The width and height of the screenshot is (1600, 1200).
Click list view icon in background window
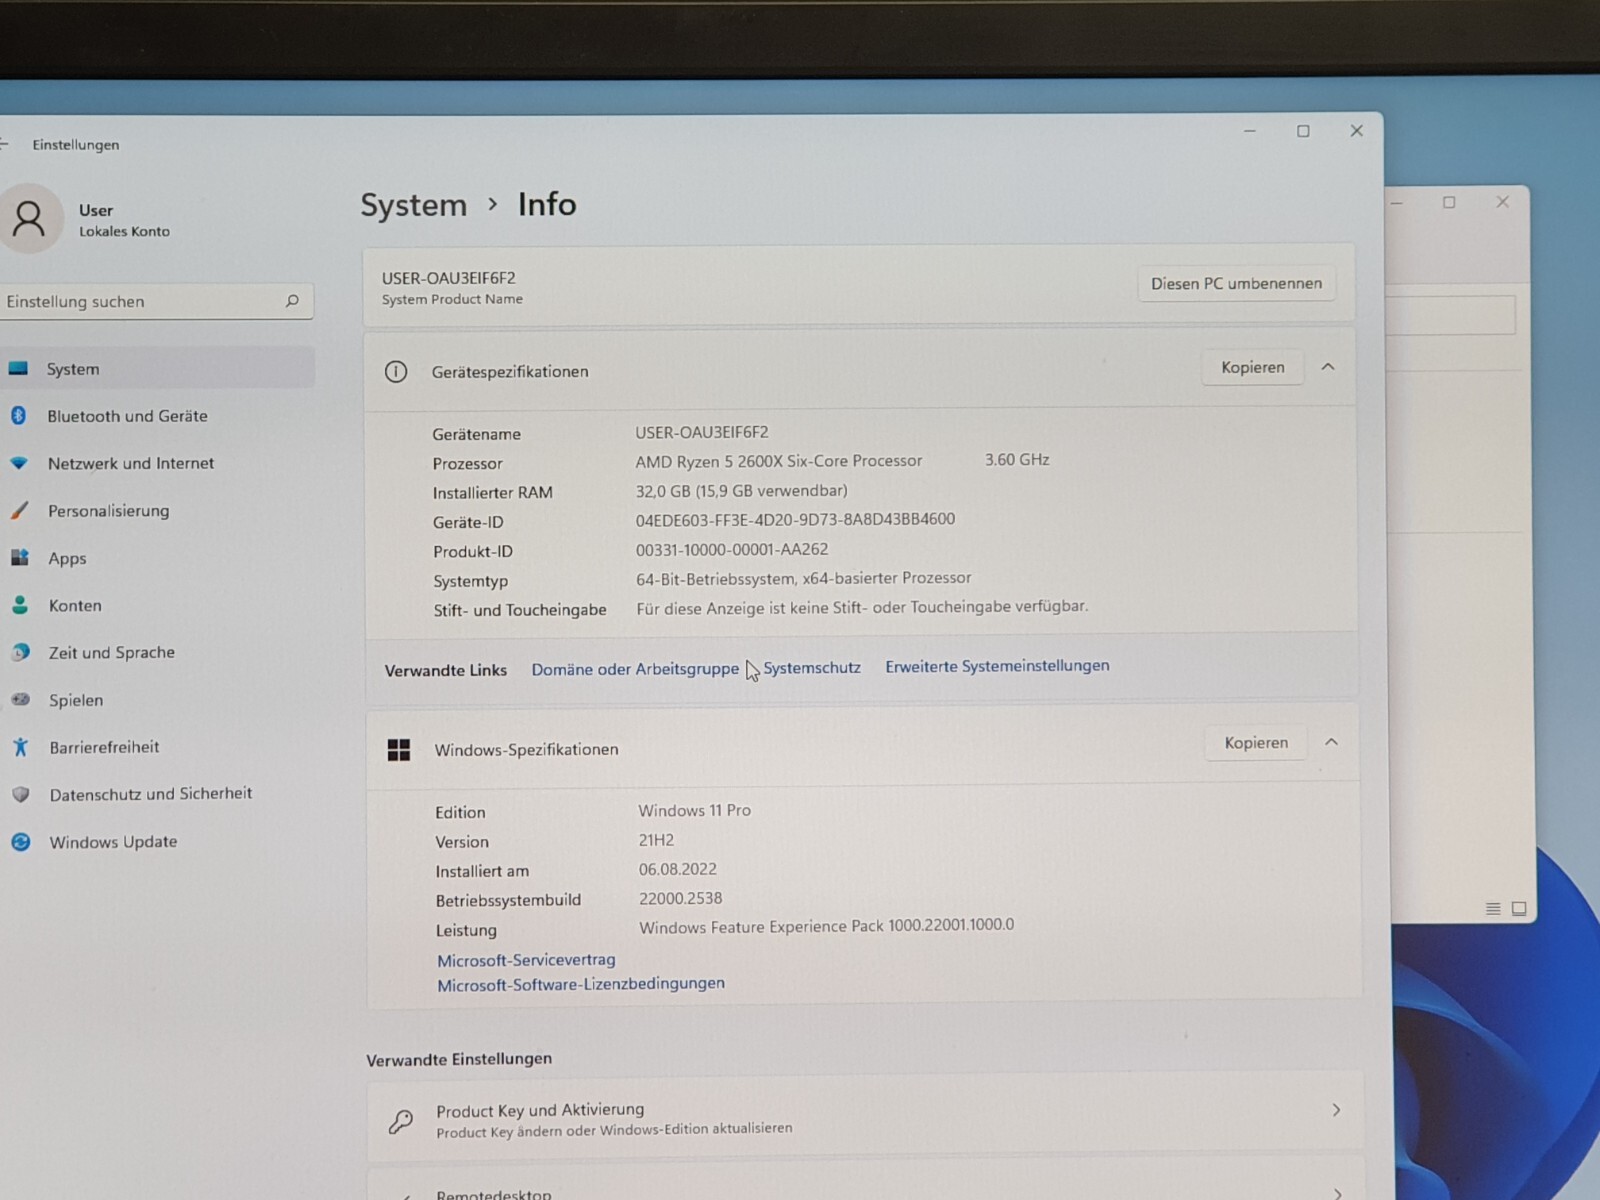(x=1493, y=909)
